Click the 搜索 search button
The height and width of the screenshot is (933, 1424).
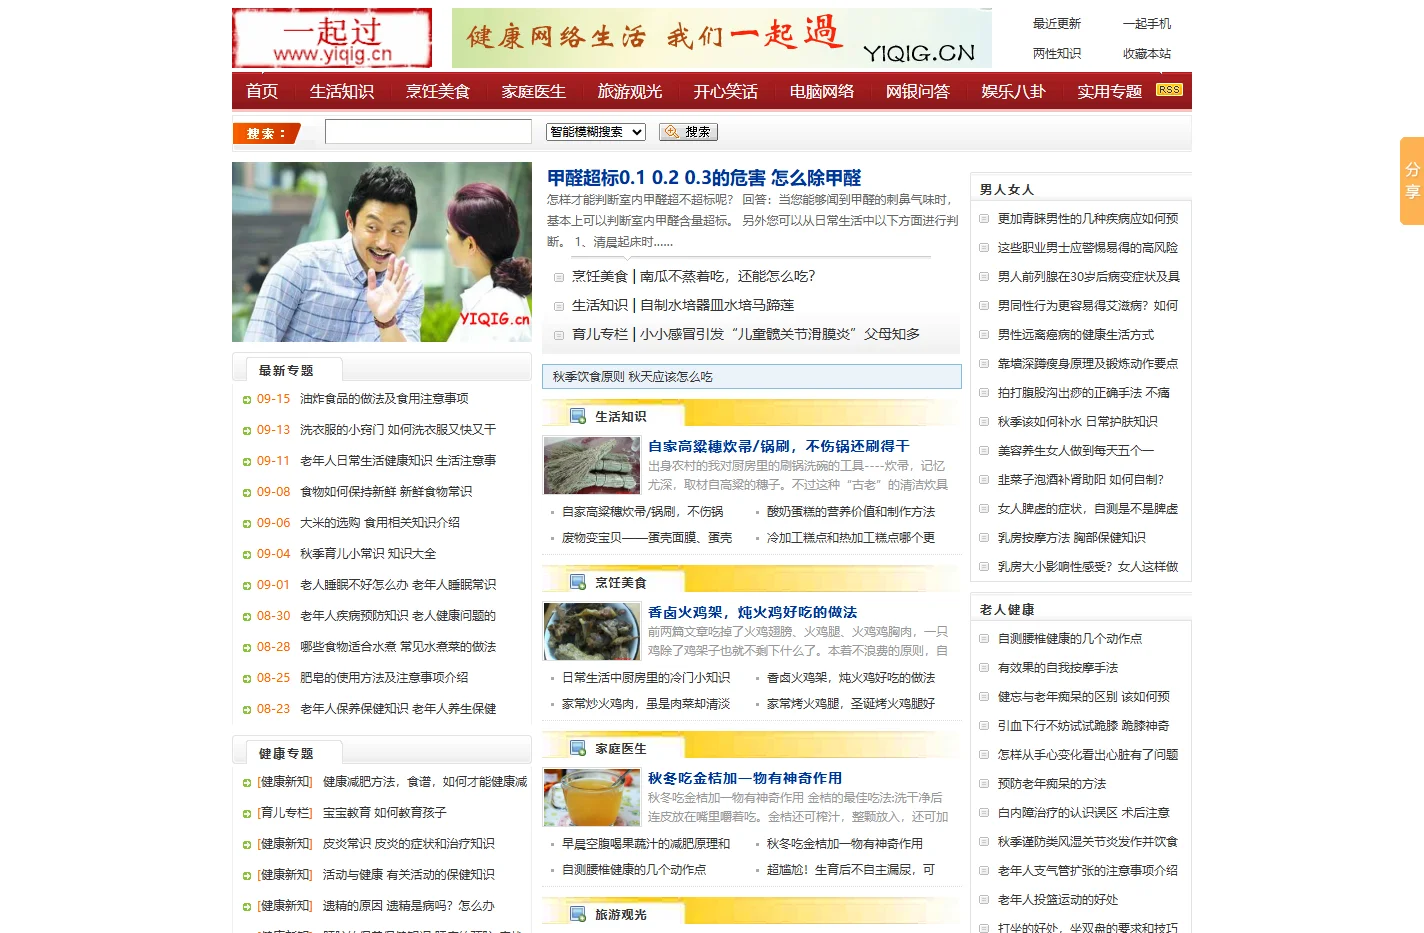pyautogui.click(x=688, y=132)
